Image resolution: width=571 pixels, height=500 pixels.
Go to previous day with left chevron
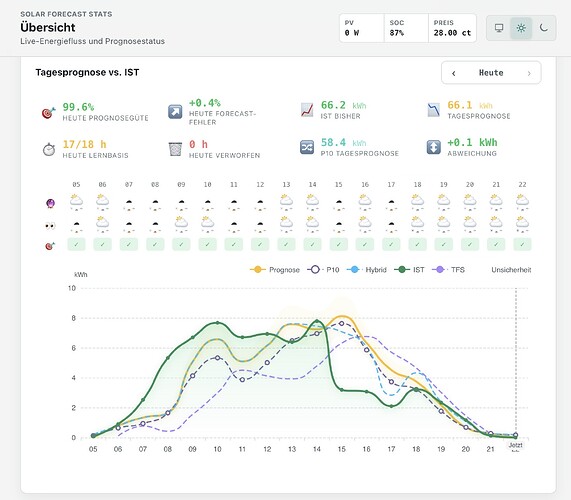(x=454, y=73)
